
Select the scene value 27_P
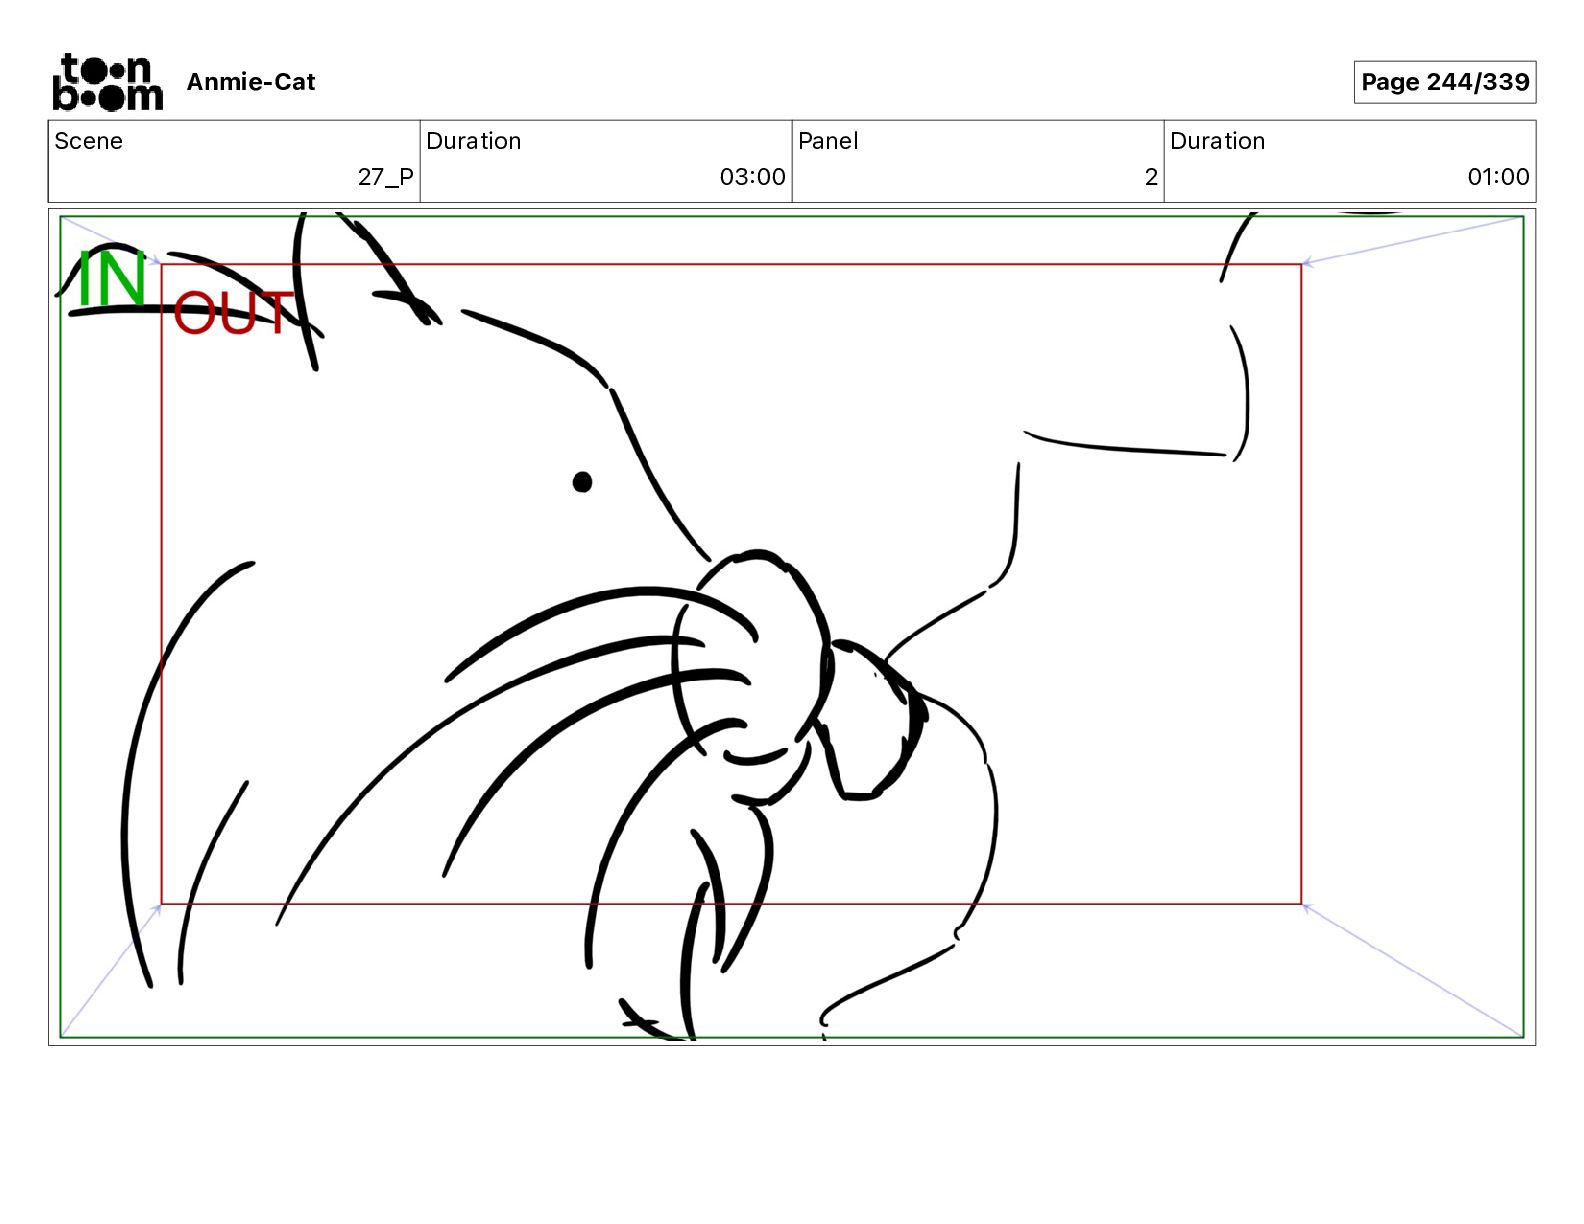click(x=386, y=177)
